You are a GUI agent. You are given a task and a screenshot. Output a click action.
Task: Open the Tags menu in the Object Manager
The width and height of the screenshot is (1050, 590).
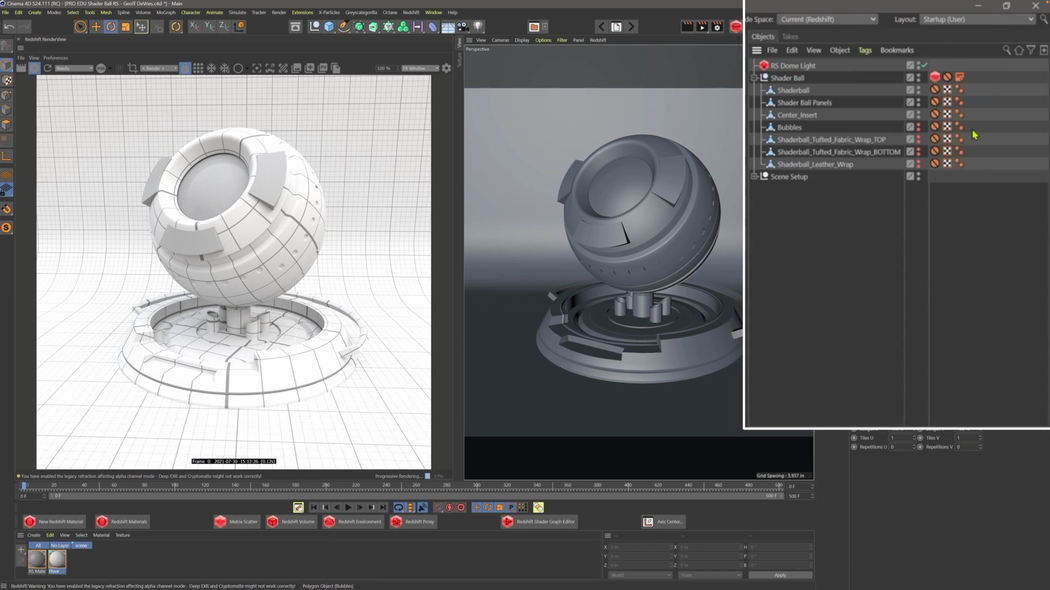point(864,49)
